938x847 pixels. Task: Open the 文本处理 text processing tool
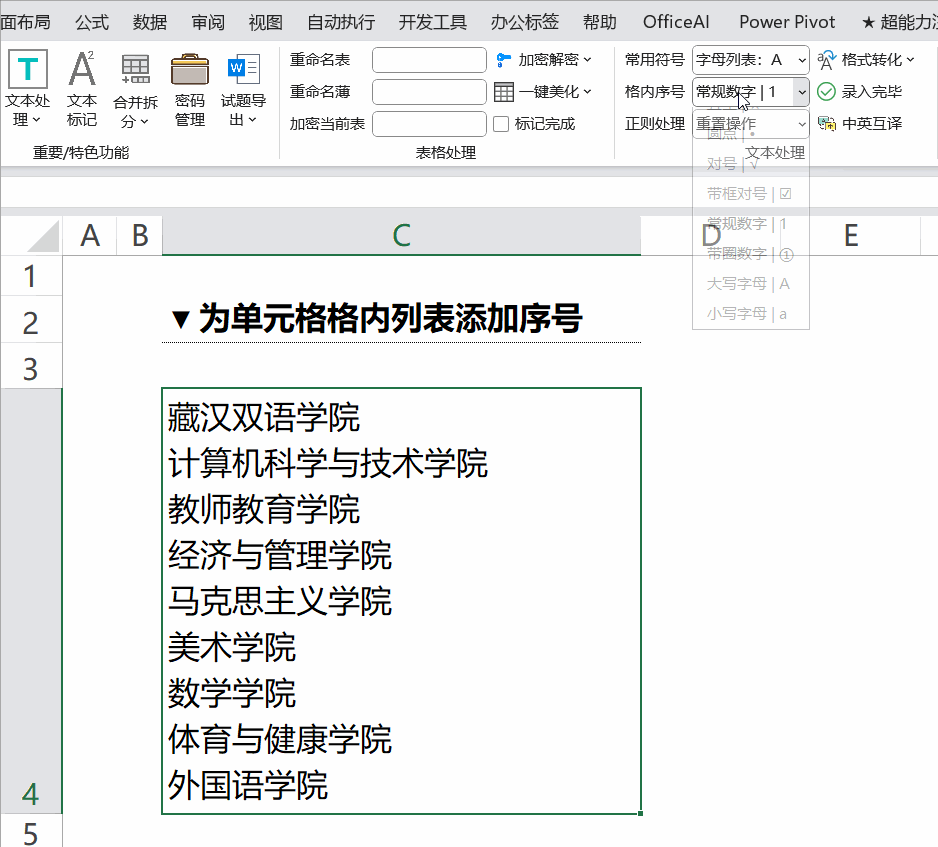point(28,88)
